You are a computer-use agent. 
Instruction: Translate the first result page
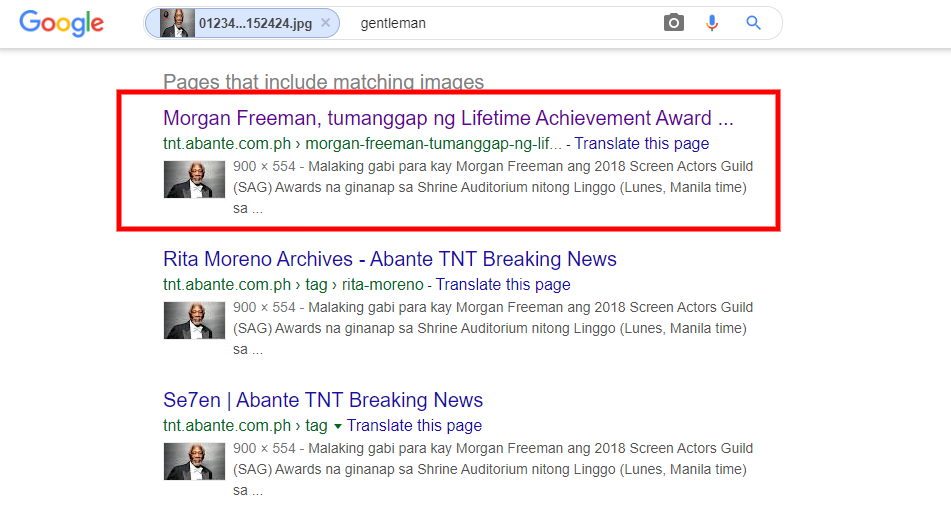coord(642,143)
